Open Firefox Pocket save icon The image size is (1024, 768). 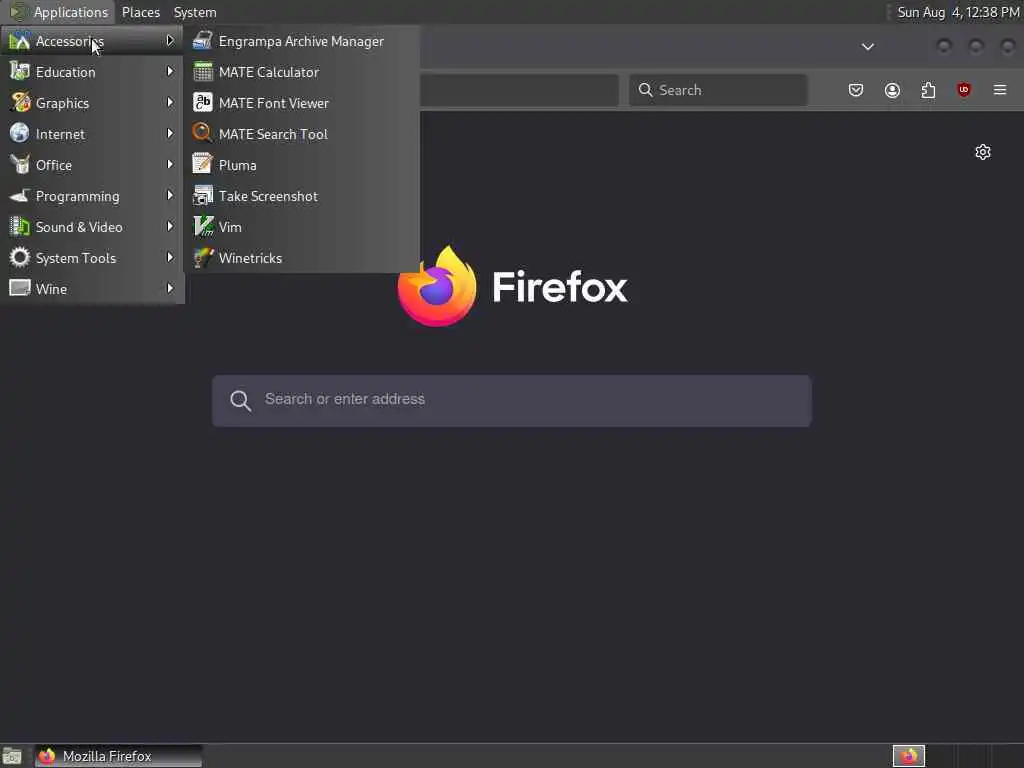[856, 90]
